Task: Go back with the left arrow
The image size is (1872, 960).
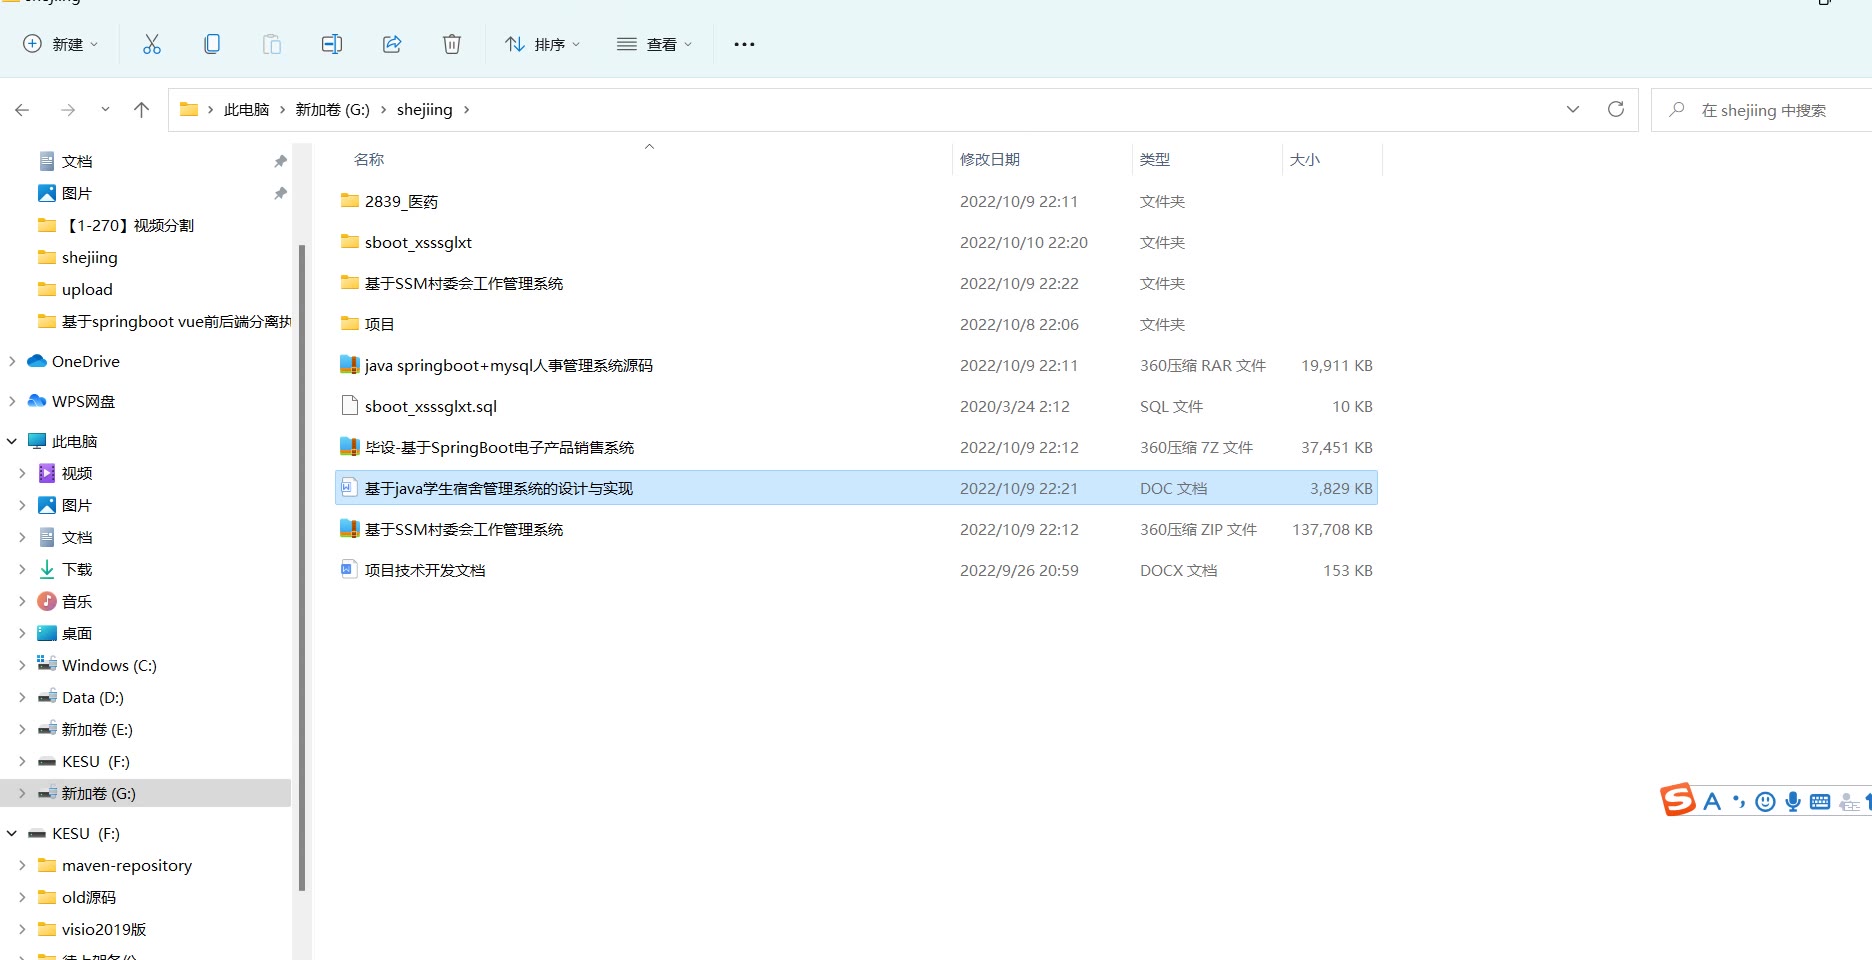Action: pos(22,110)
